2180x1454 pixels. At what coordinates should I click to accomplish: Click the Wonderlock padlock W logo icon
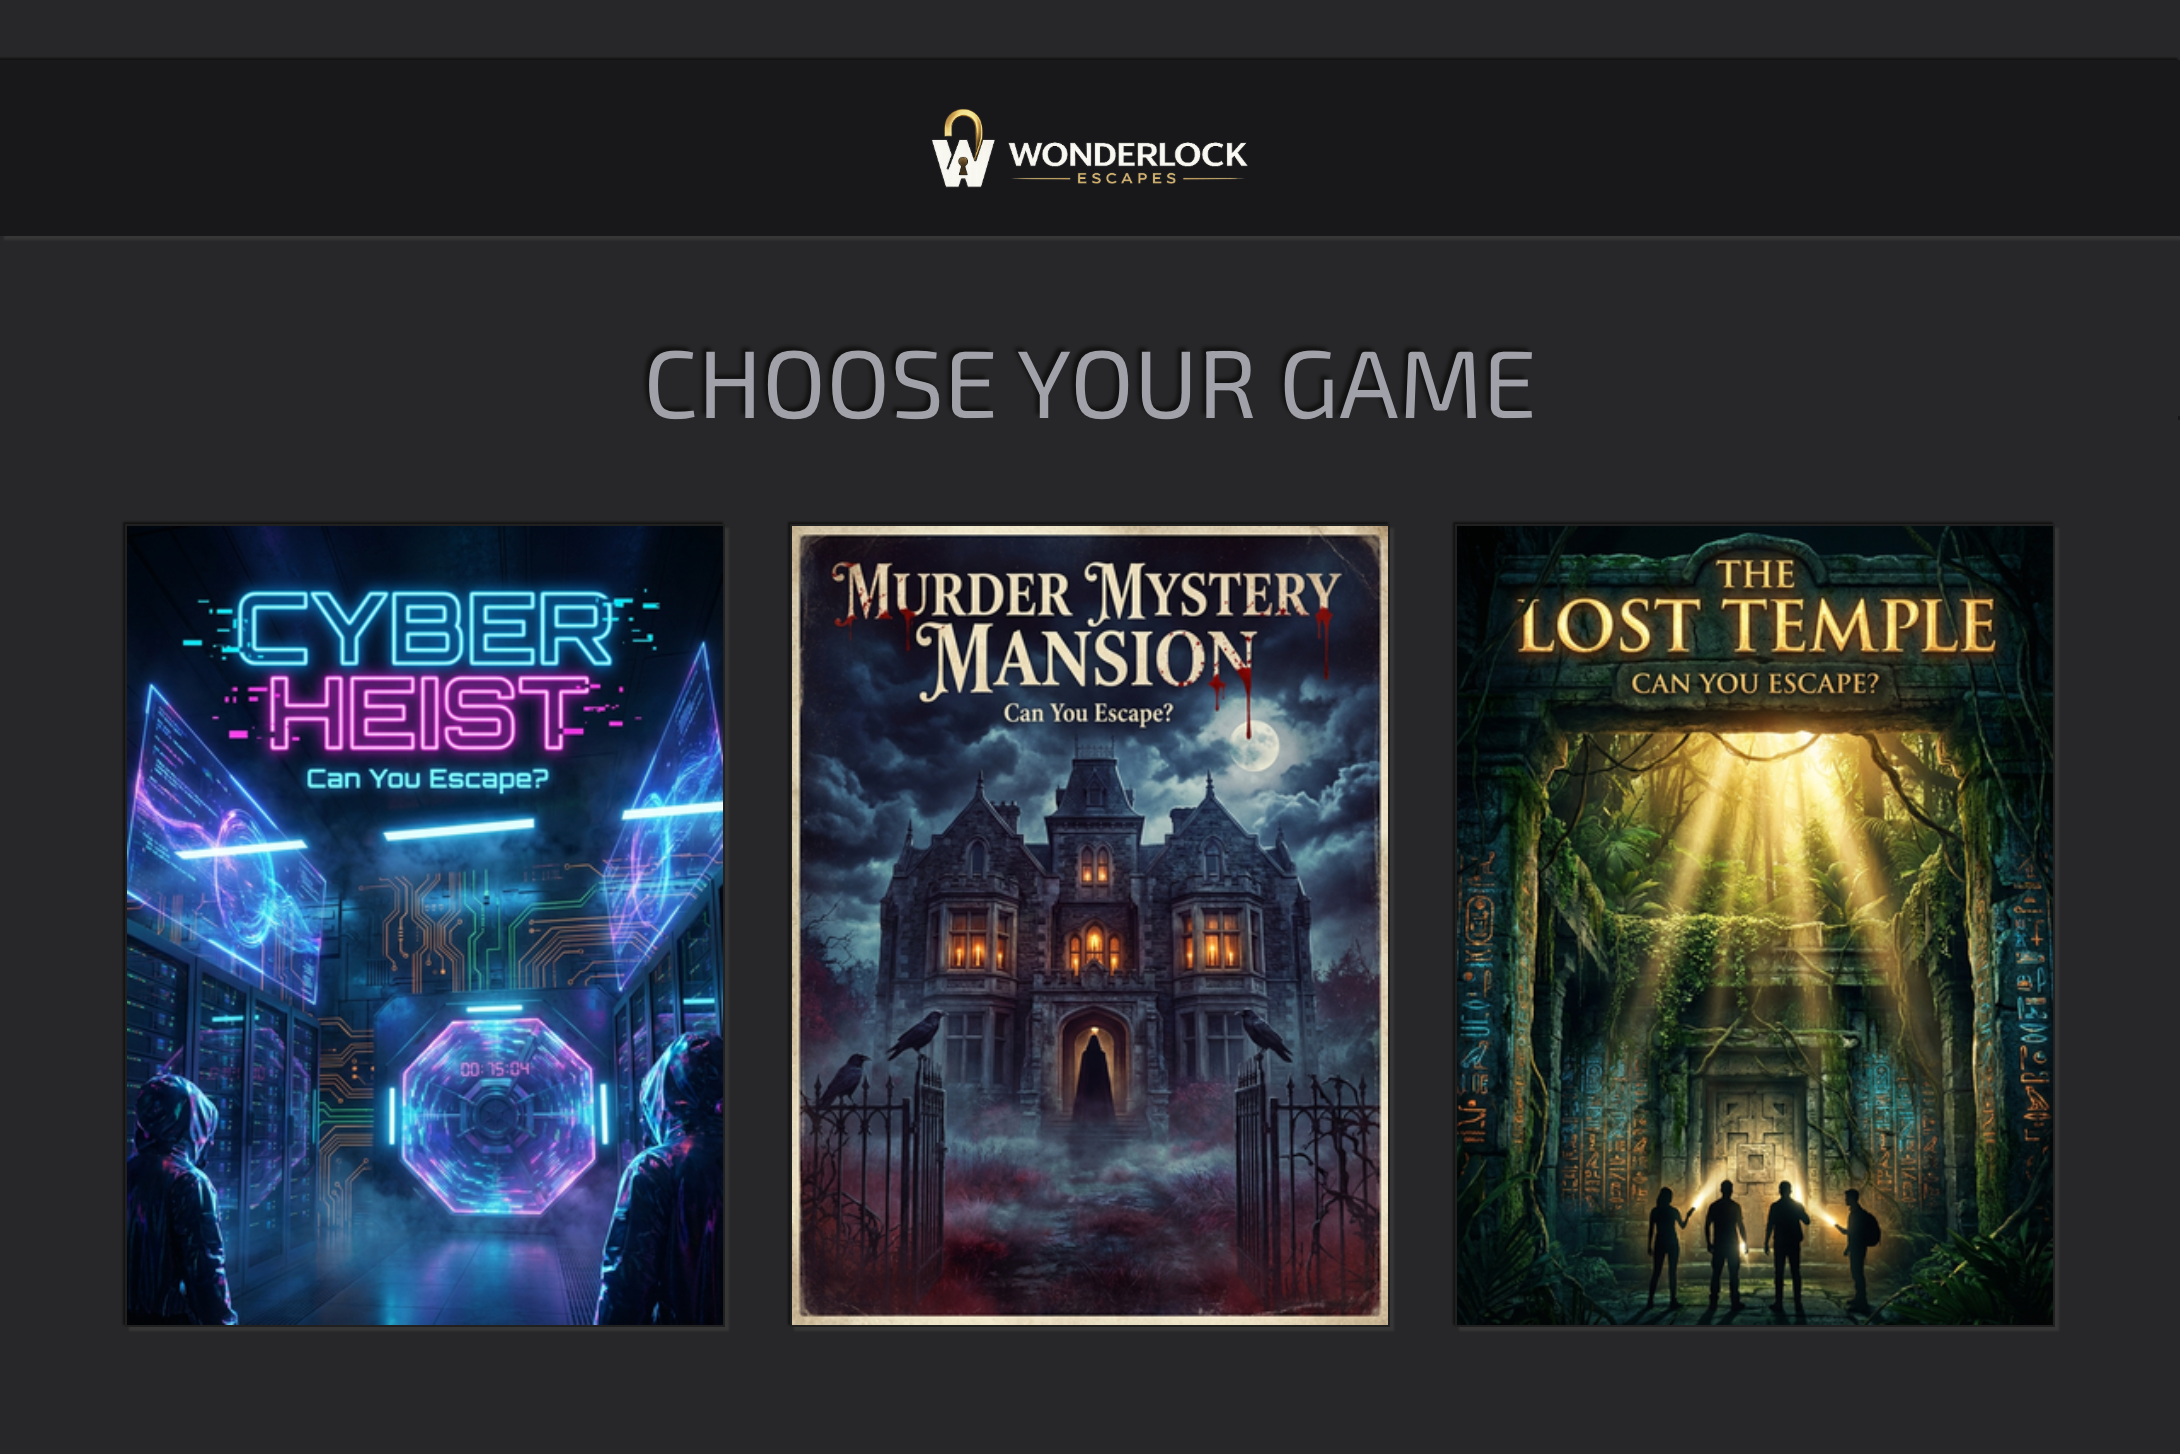pos(963,149)
